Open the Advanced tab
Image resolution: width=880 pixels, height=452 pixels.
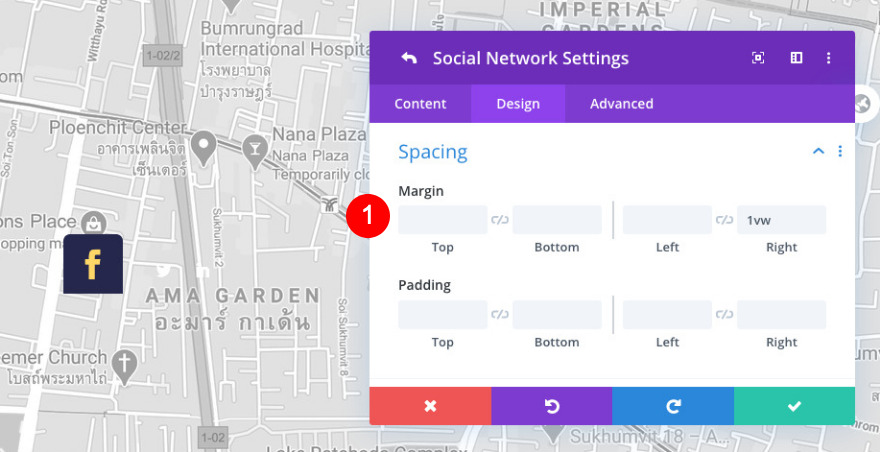coord(621,104)
